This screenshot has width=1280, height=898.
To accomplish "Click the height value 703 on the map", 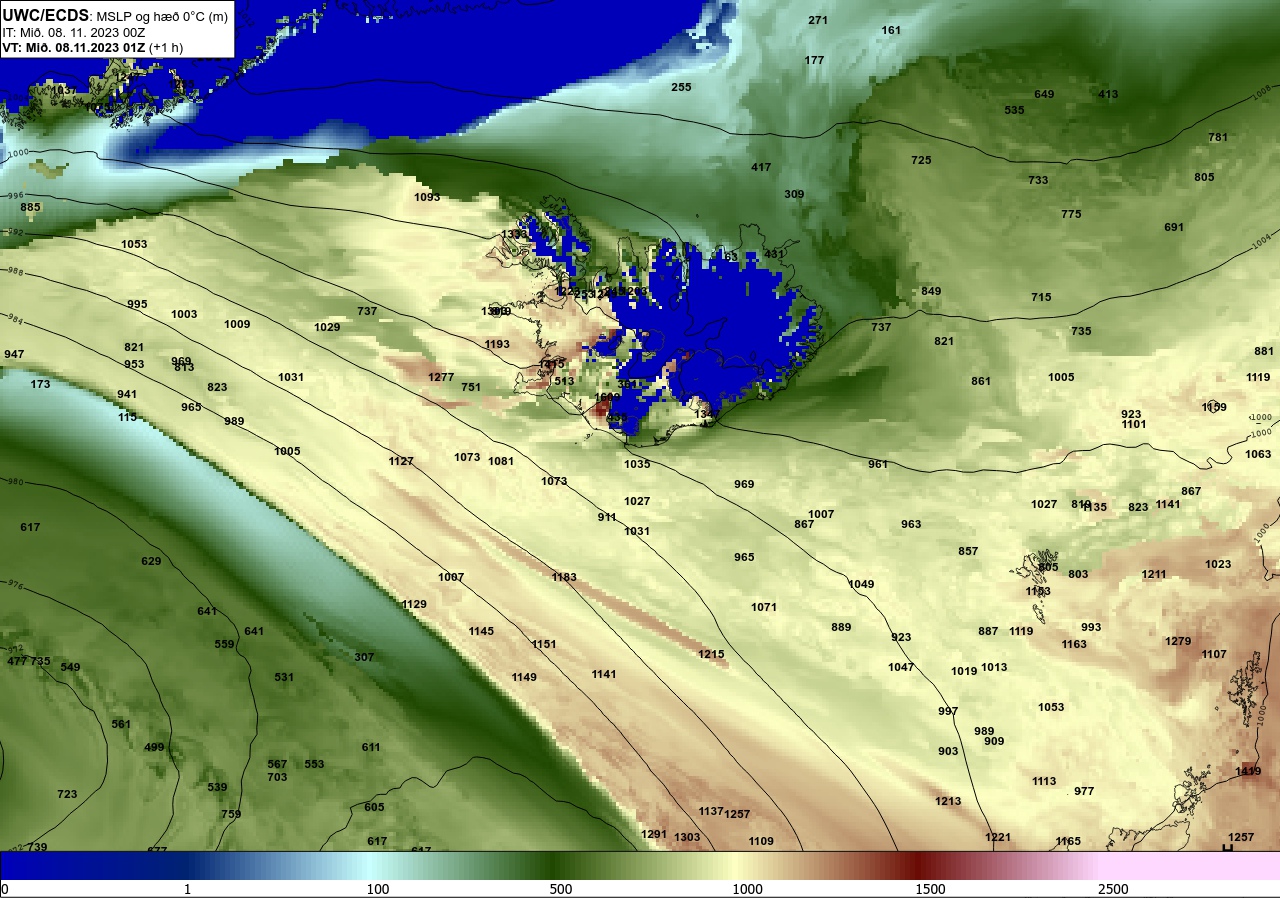I will click(277, 777).
